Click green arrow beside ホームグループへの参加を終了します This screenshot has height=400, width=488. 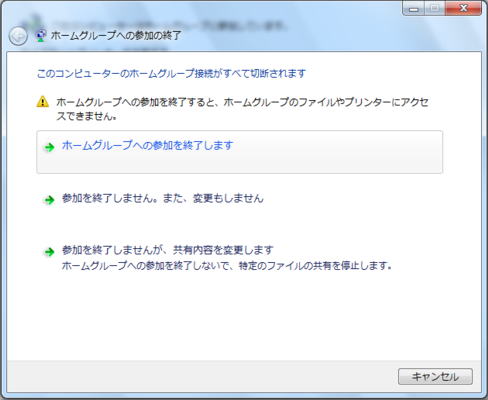[49, 147]
